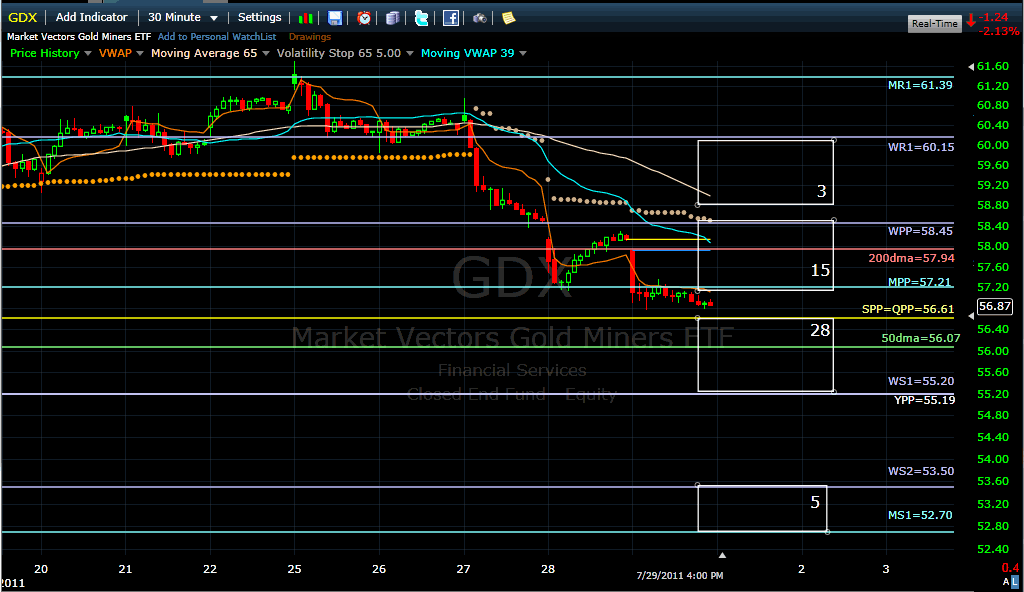Viewport: 1024px width, 592px height.
Task: Click the date label 28 on time axis
Action: (548, 569)
